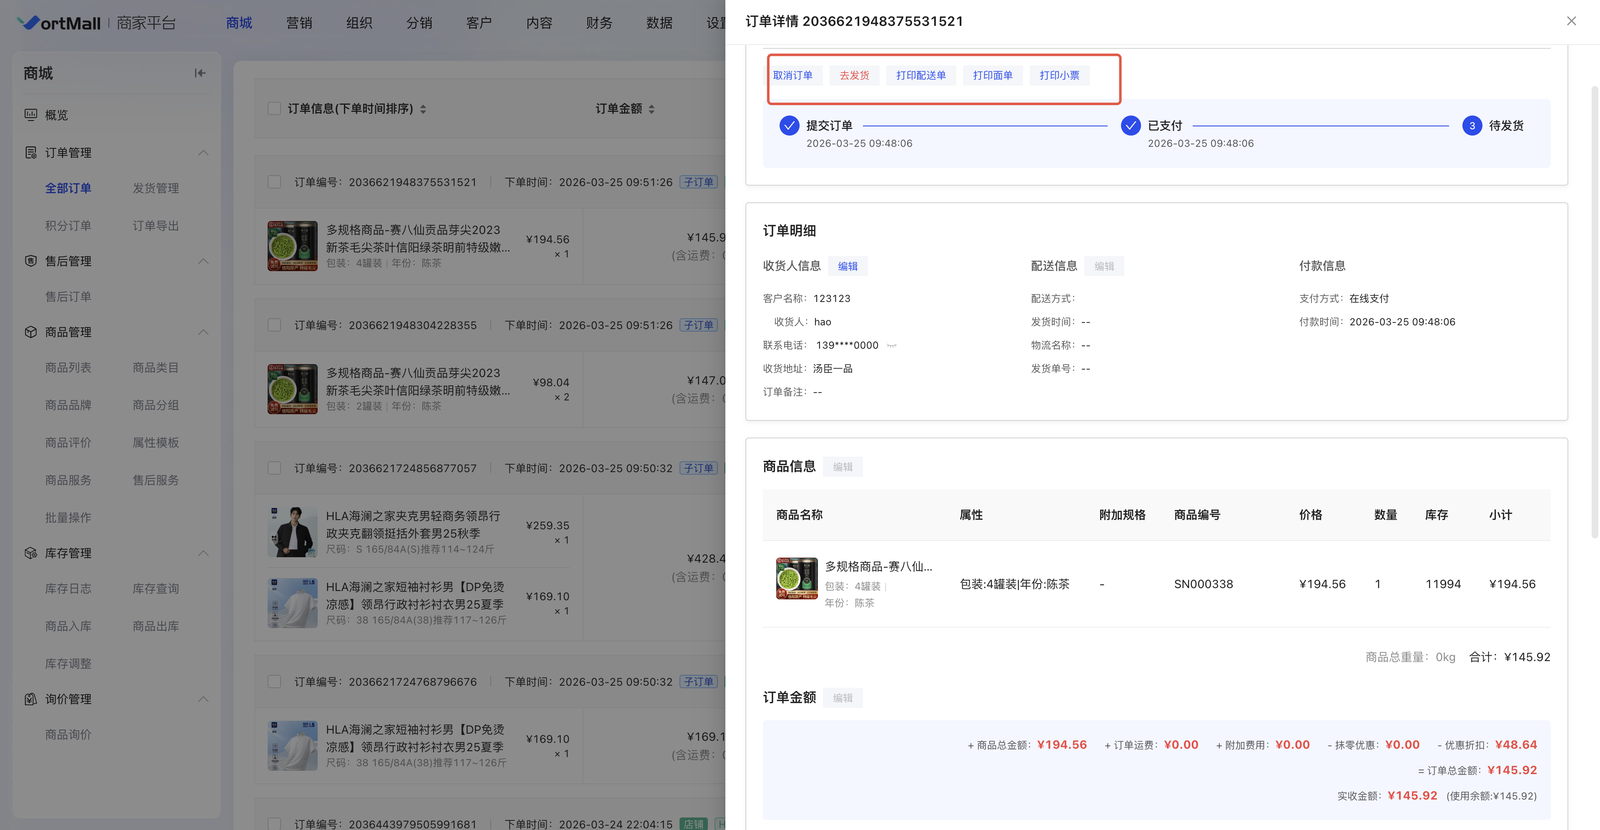The image size is (1600, 830).
Task: Check the box for order 2036621948375531521
Action: [274, 182]
